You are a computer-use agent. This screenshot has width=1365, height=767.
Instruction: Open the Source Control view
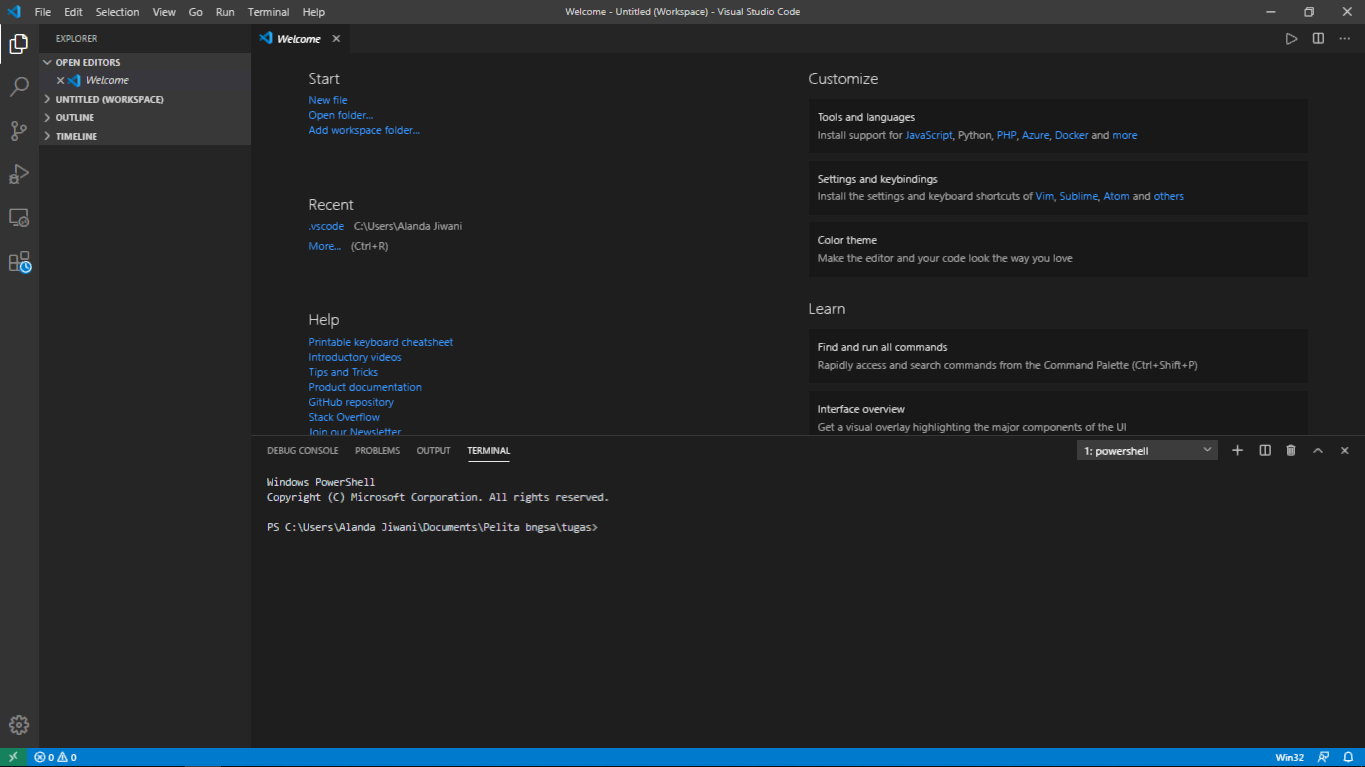pyautogui.click(x=19, y=130)
